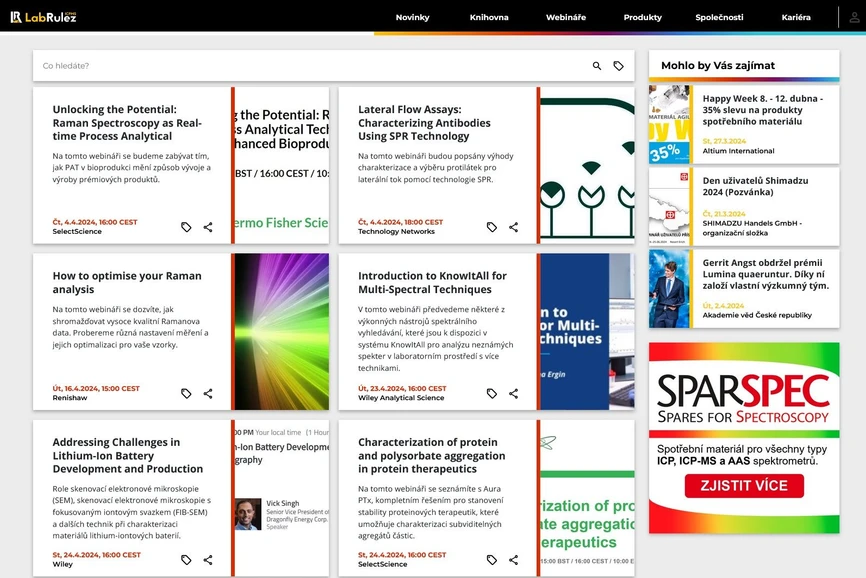Open 'Unlocking the Potential: Raman Spectroscopy' title
This screenshot has height=578, width=866.
point(127,123)
